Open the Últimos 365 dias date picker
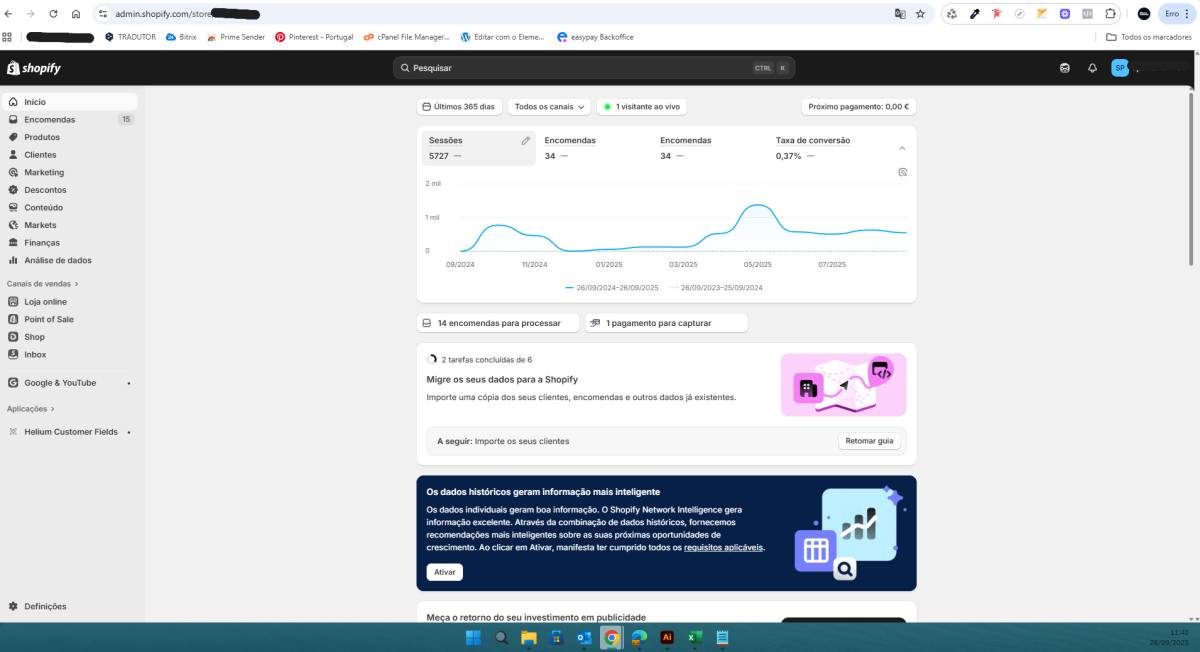1200x652 pixels. click(459, 106)
